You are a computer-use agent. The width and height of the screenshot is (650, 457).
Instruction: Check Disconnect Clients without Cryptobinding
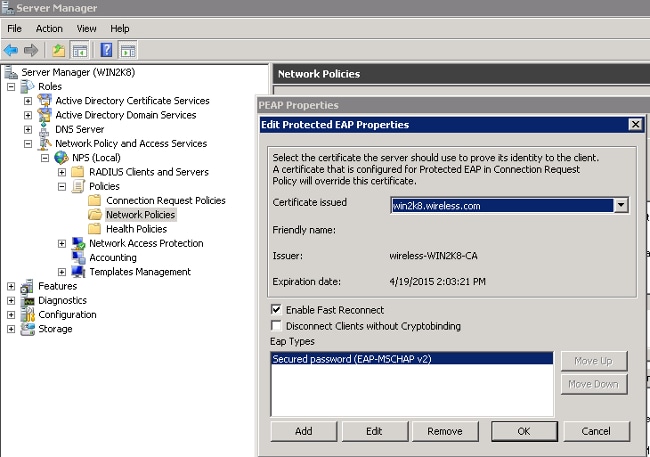(x=276, y=326)
